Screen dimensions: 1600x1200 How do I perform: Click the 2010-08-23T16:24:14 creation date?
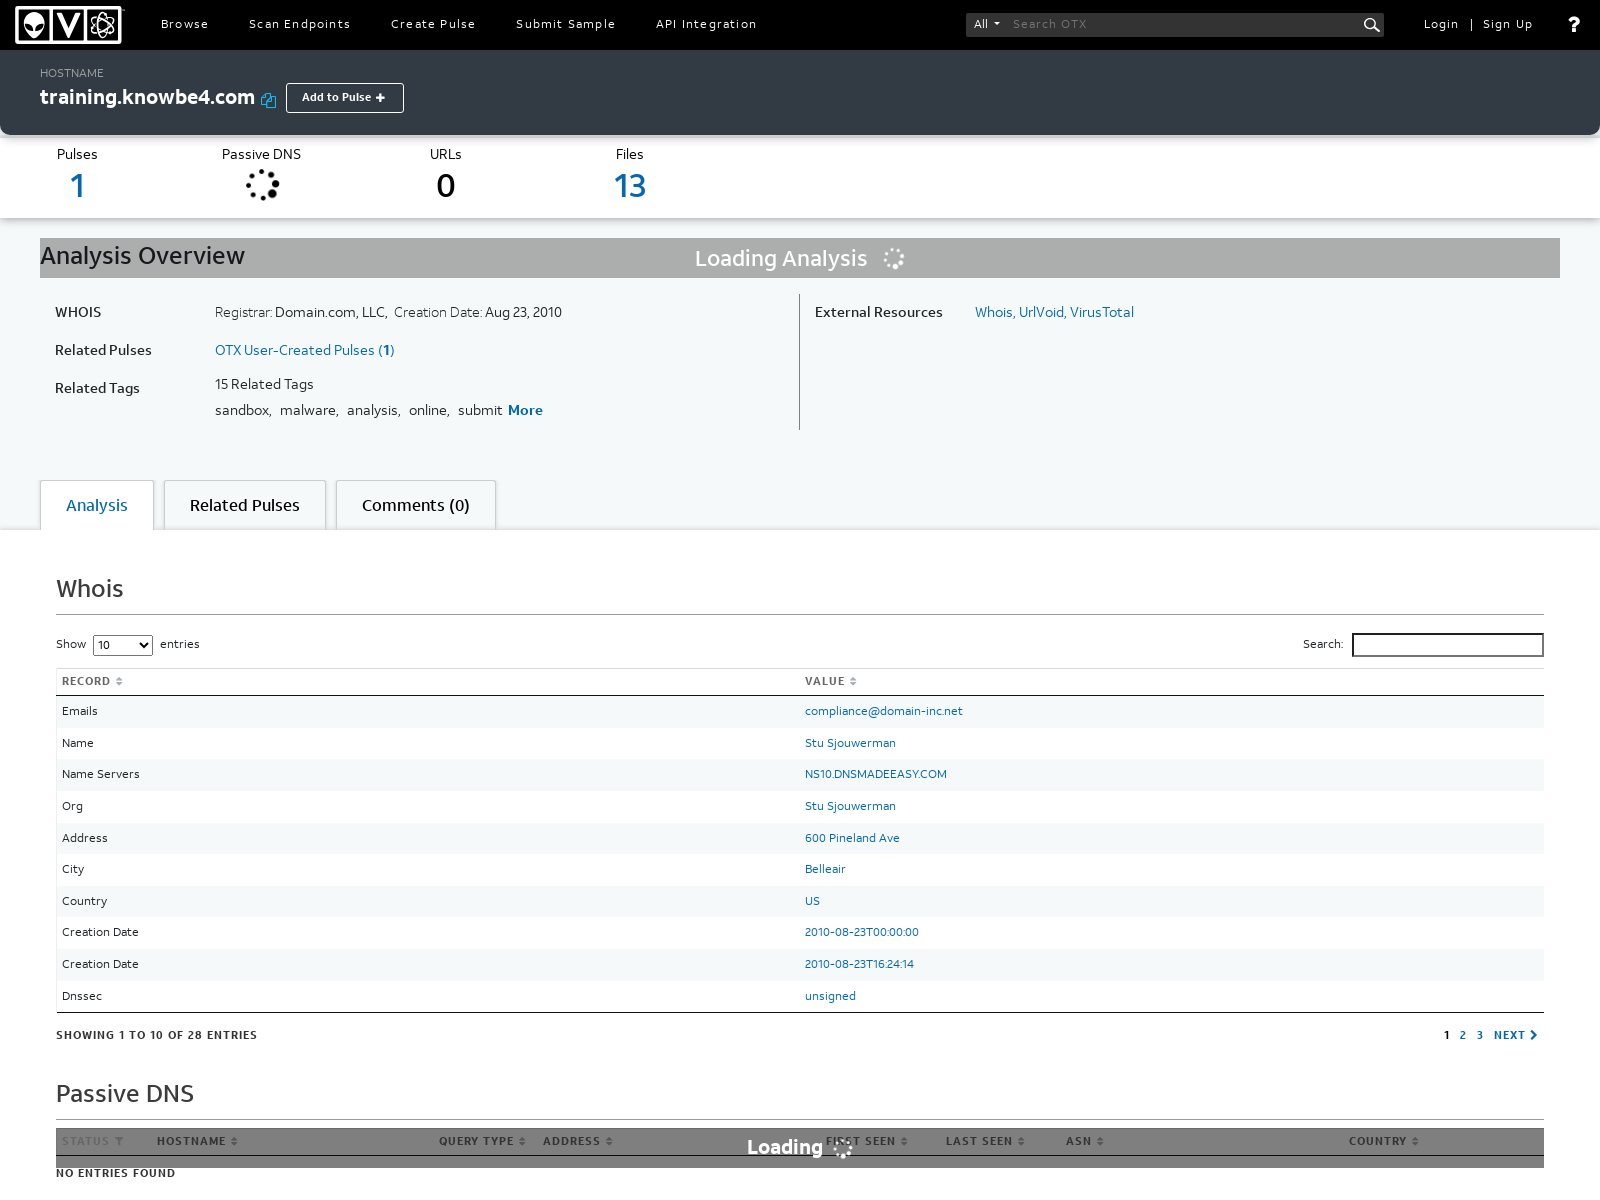click(859, 965)
